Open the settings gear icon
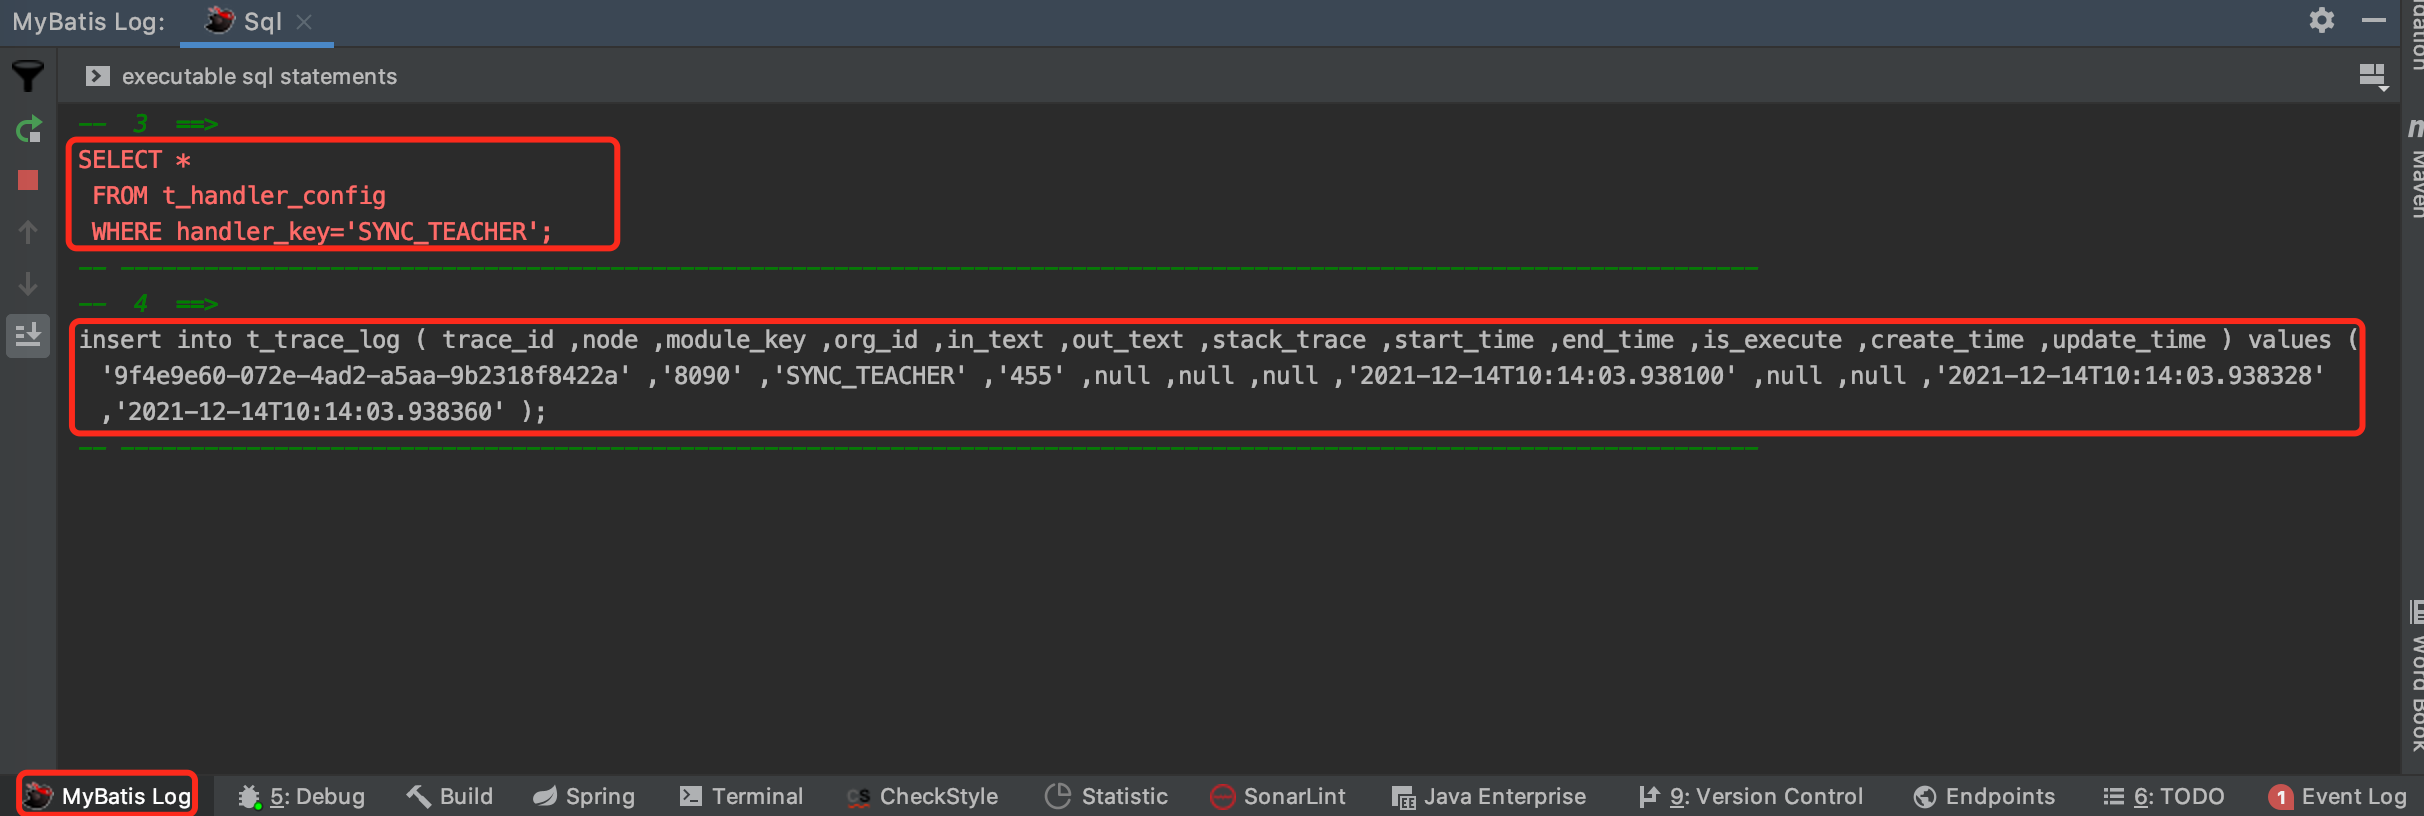 pyautogui.click(x=2321, y=20)
